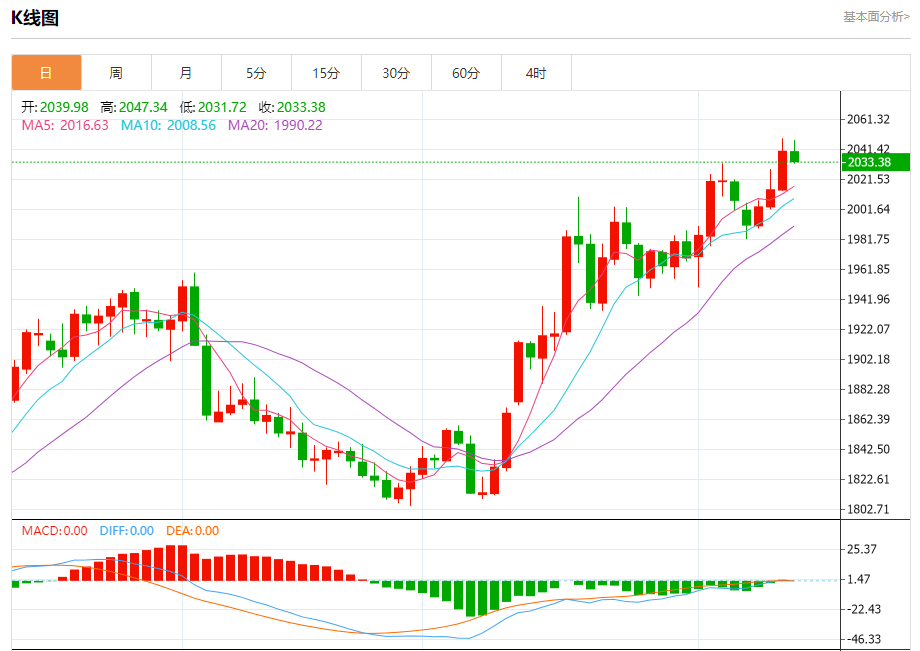The width and height of the screenshot is (920, 651).
Task: Click the K线图 heading
Action: (35, 18)
